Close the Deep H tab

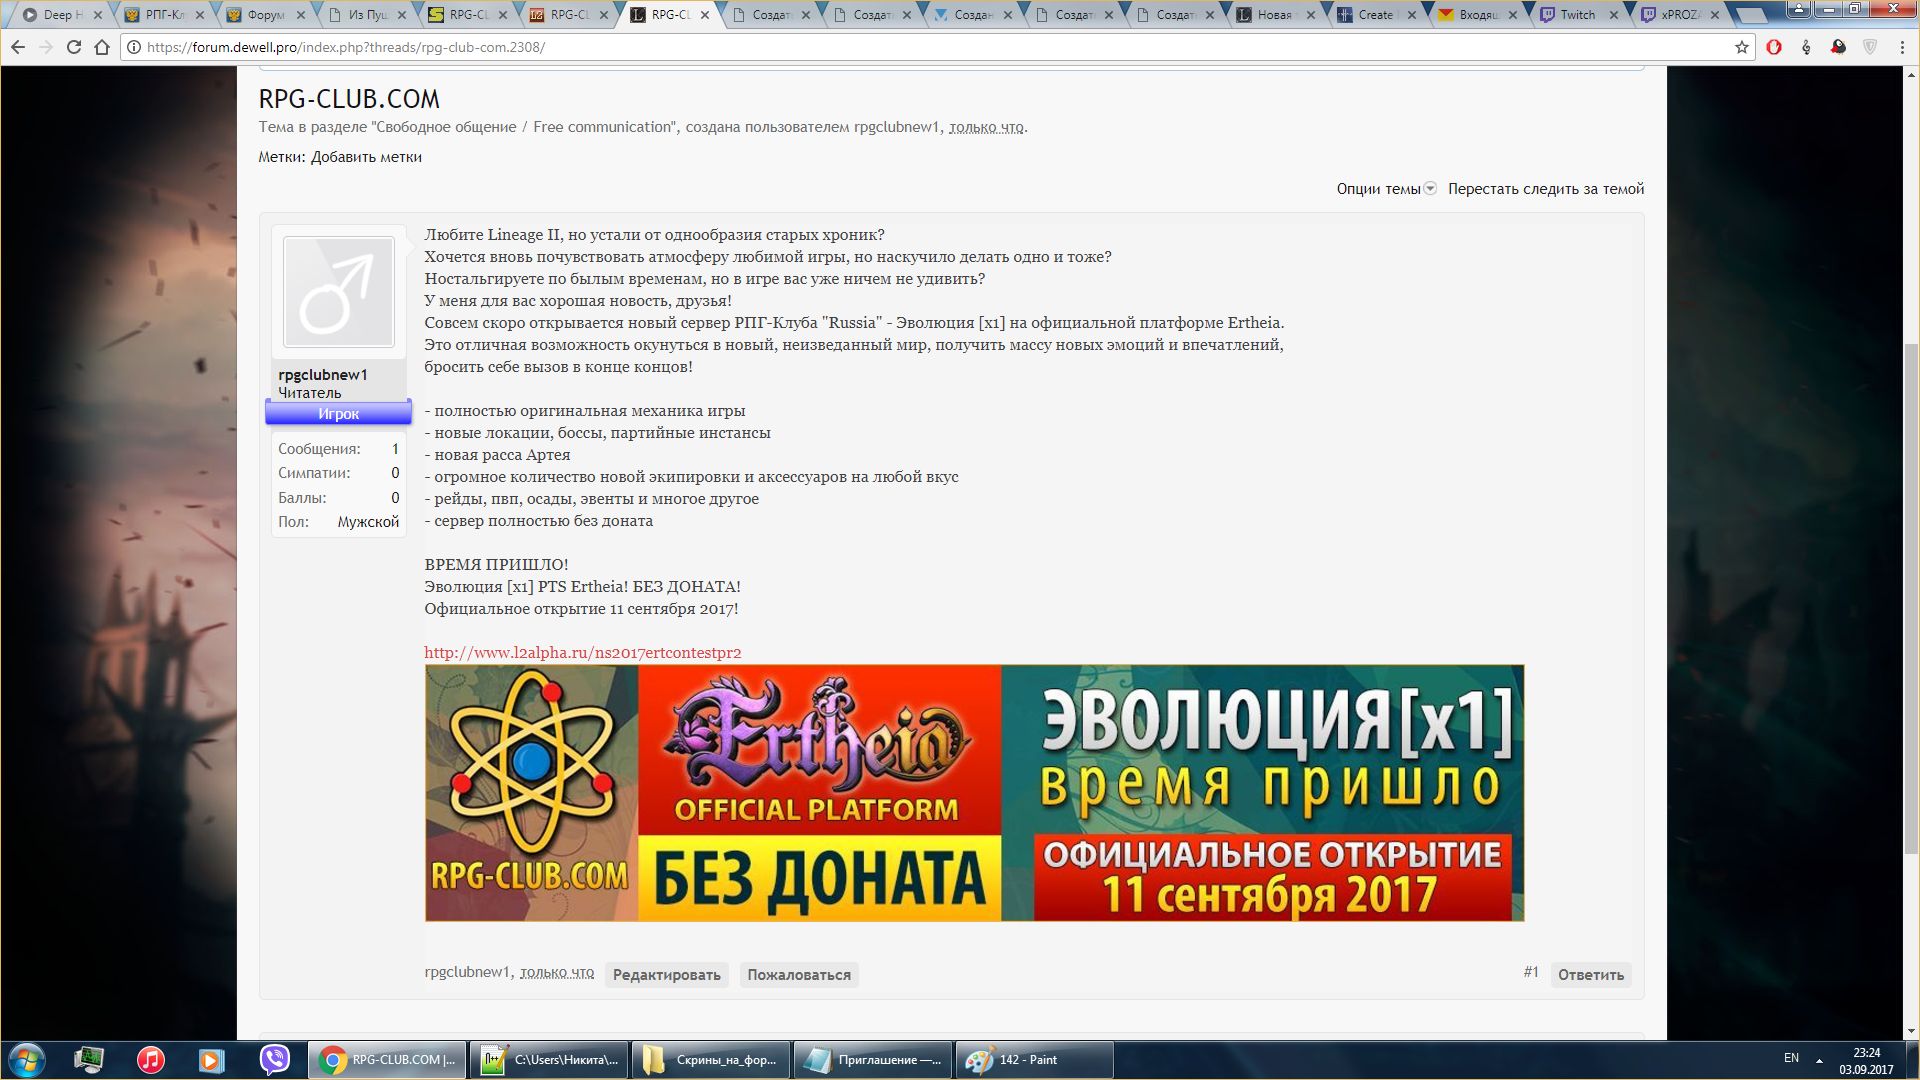[98, 15]
